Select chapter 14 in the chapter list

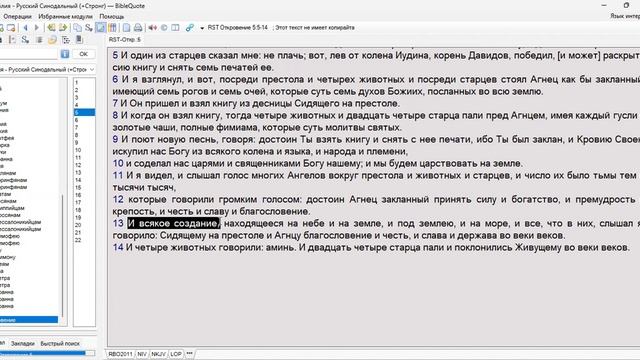pyautogui.click(x=84, y=180)
